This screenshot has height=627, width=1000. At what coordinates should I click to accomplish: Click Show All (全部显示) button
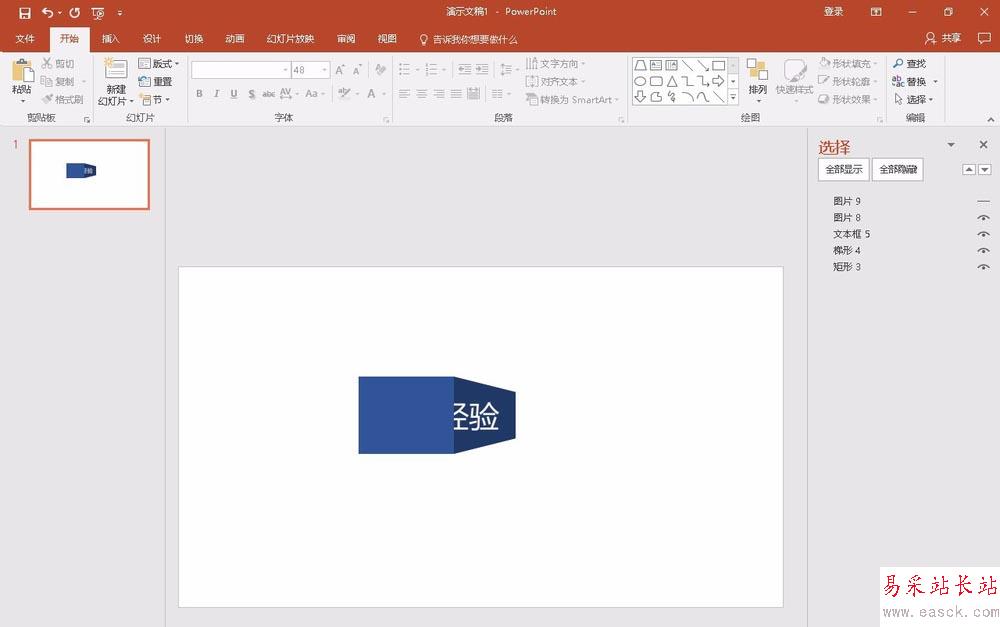tap(844, 170)
